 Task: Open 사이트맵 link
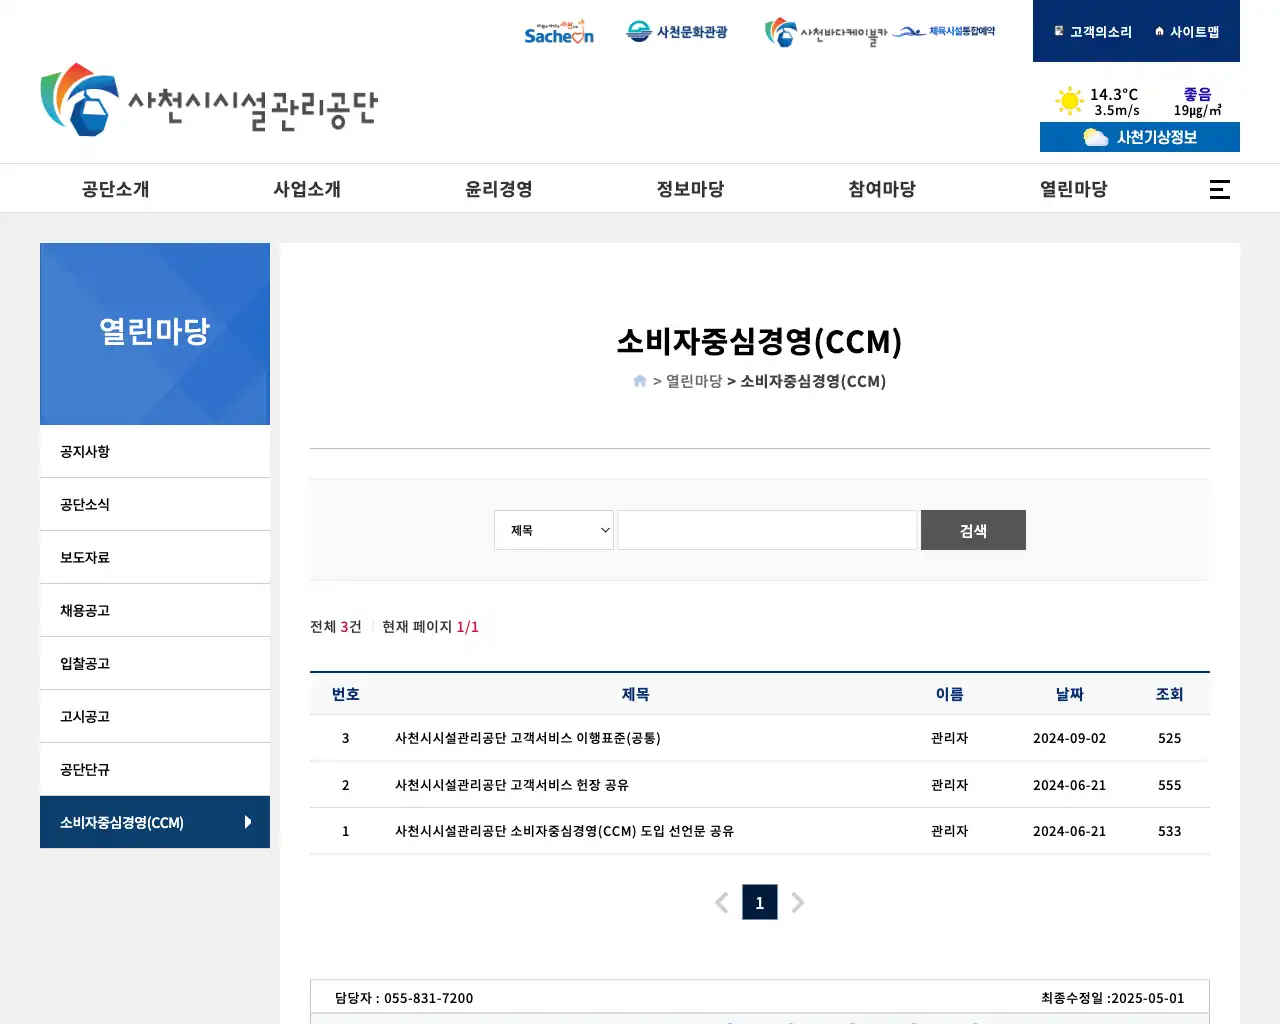click(x=1187, y=32)
